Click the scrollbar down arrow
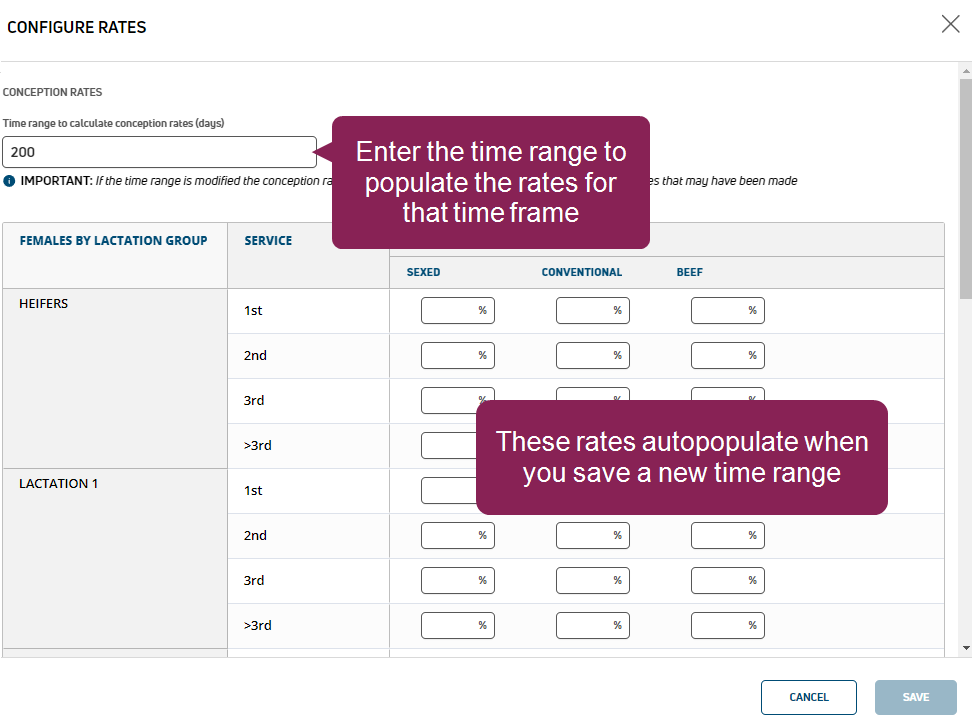 [x=965, y=648]
